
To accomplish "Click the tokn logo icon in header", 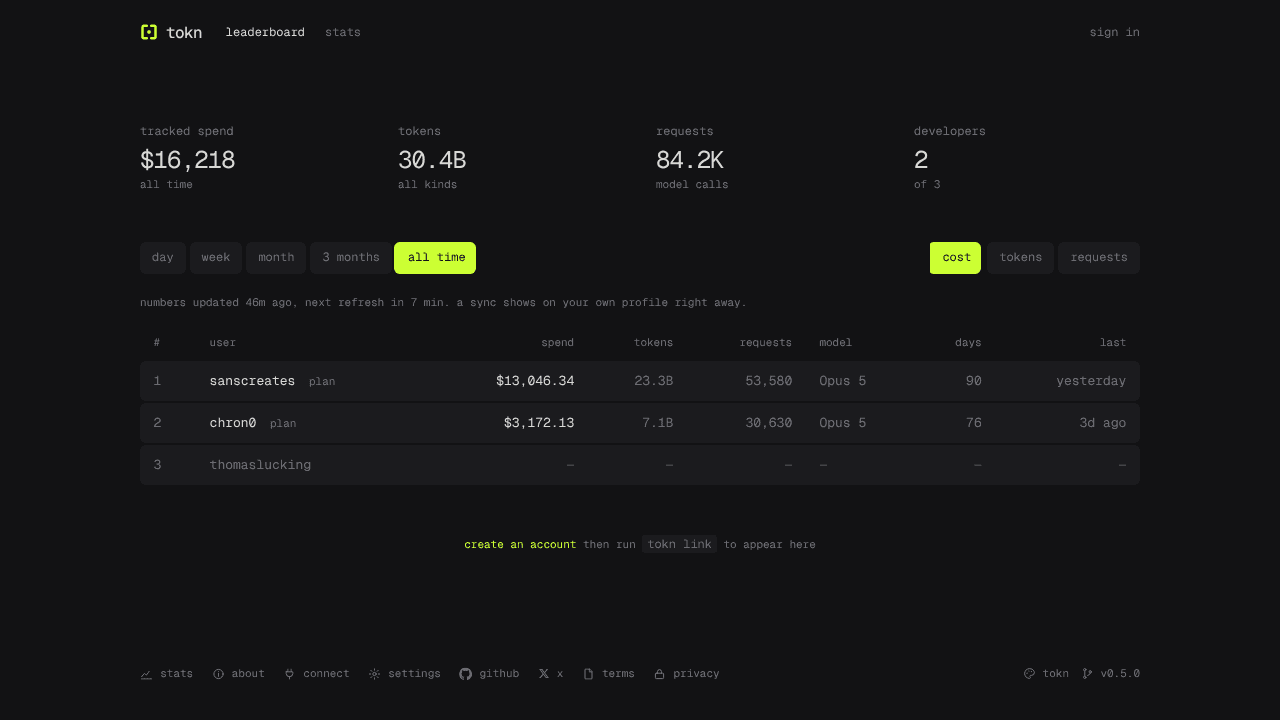I will 149,32.
